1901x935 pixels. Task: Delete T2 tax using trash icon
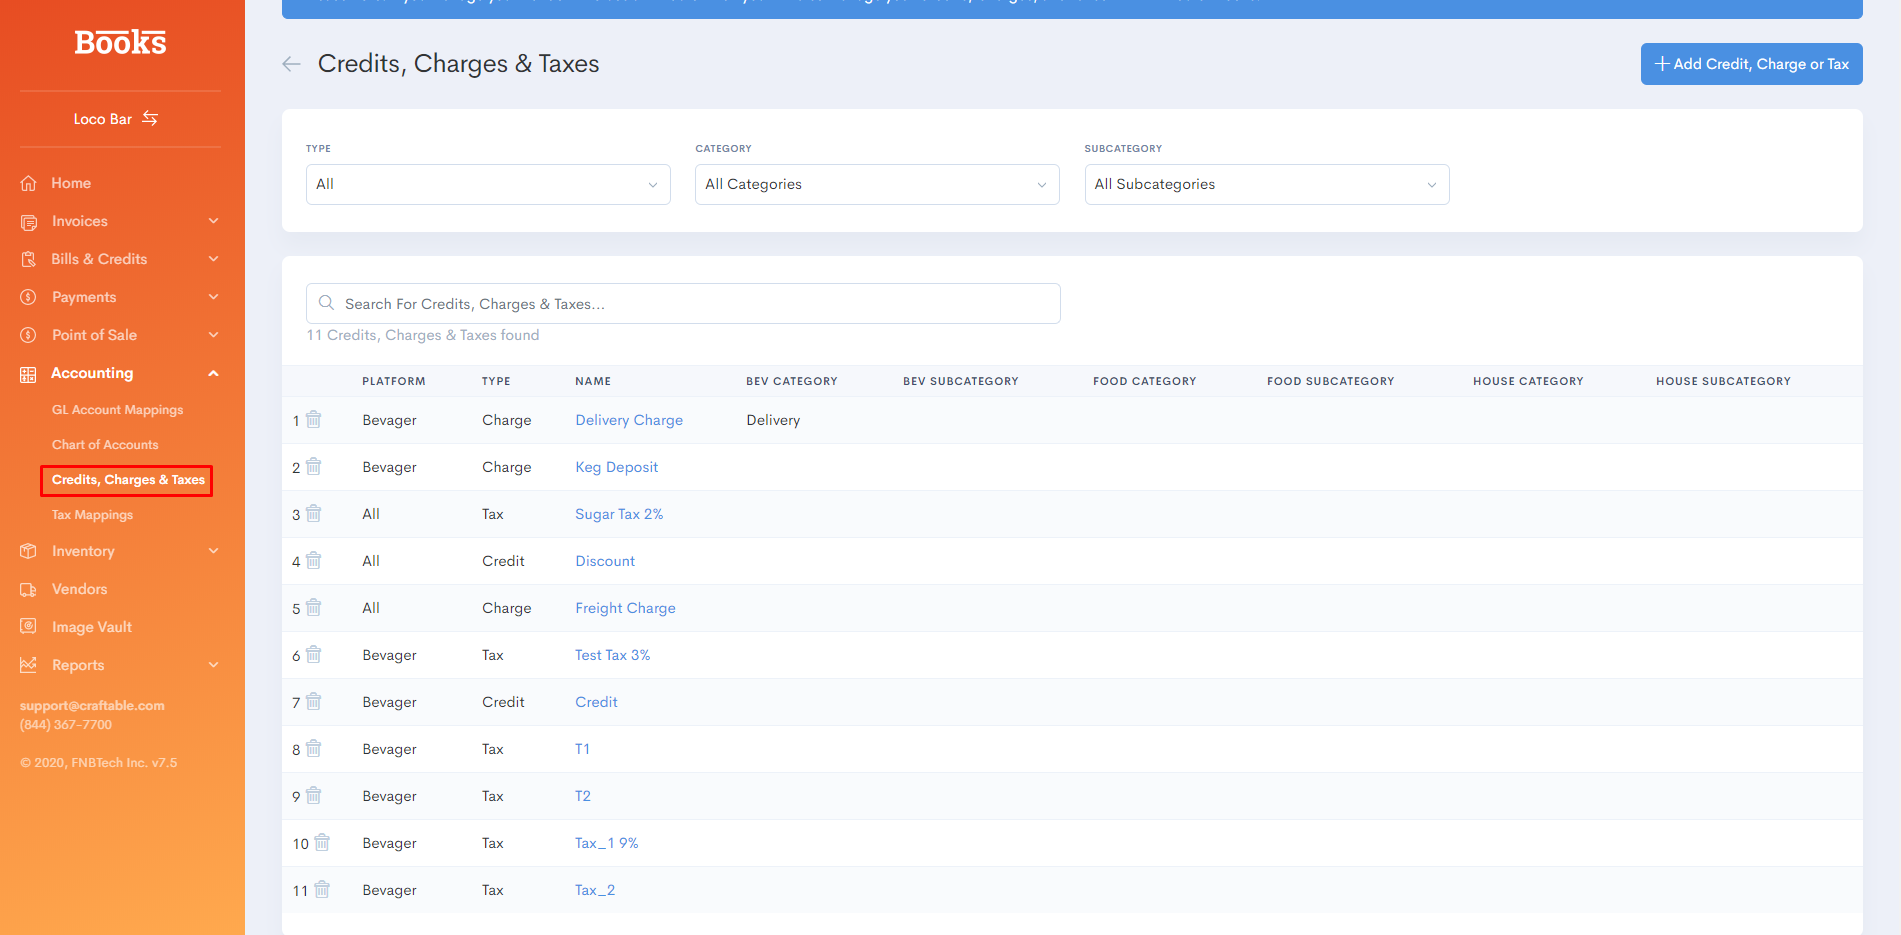tap(314, 795)
